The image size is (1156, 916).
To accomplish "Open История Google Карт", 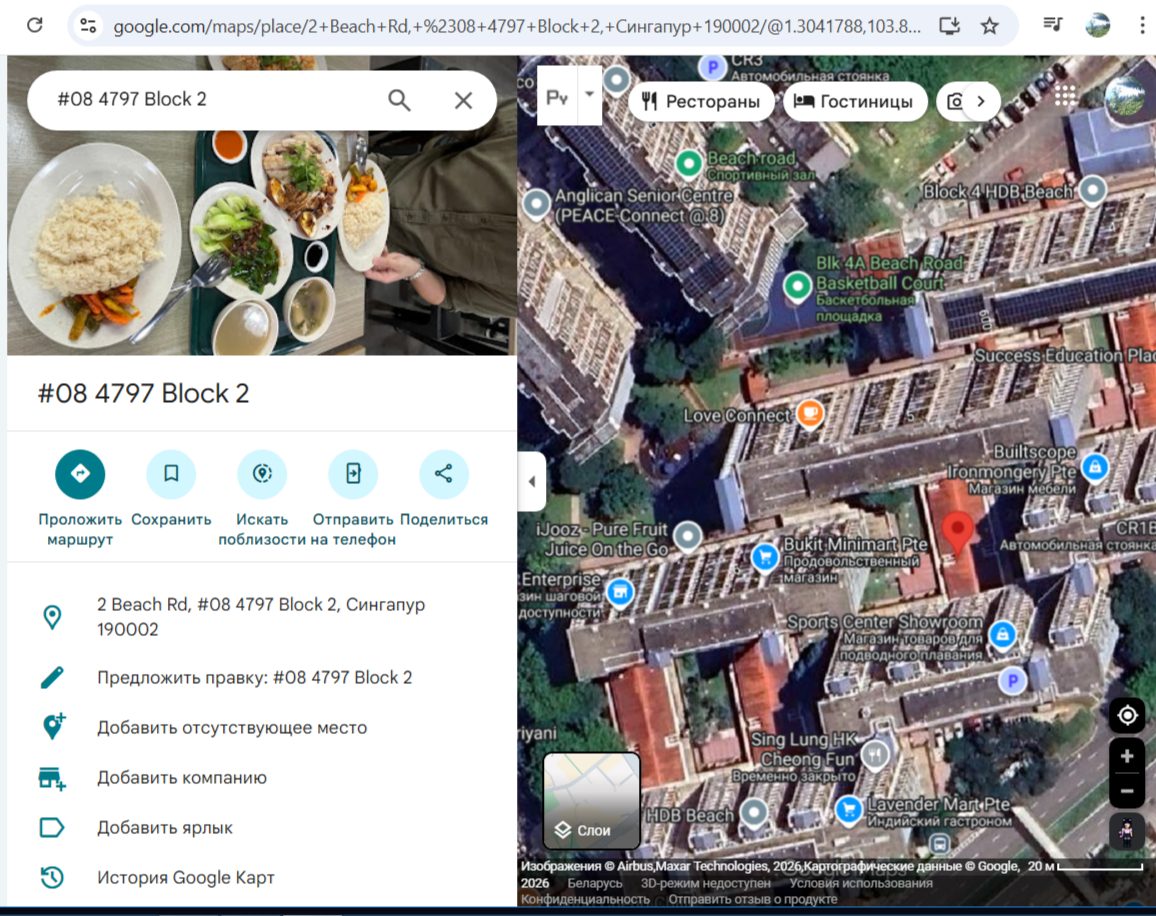I will (x=185, y=878).
